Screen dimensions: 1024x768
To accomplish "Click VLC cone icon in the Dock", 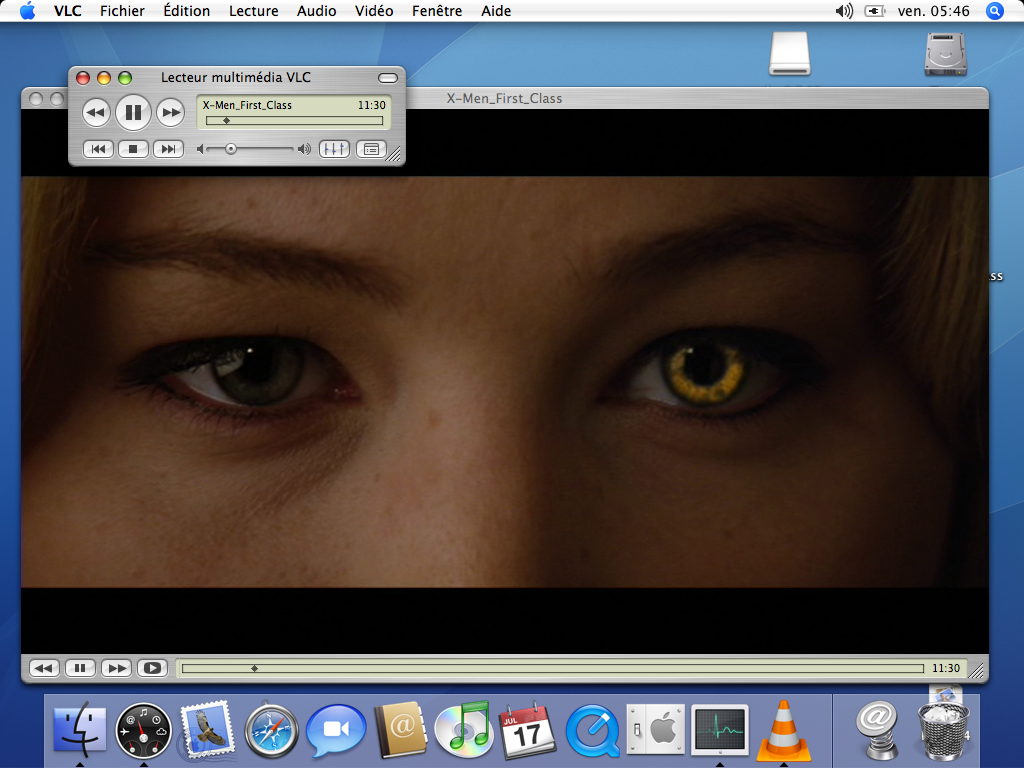I will tap(784, 730).
